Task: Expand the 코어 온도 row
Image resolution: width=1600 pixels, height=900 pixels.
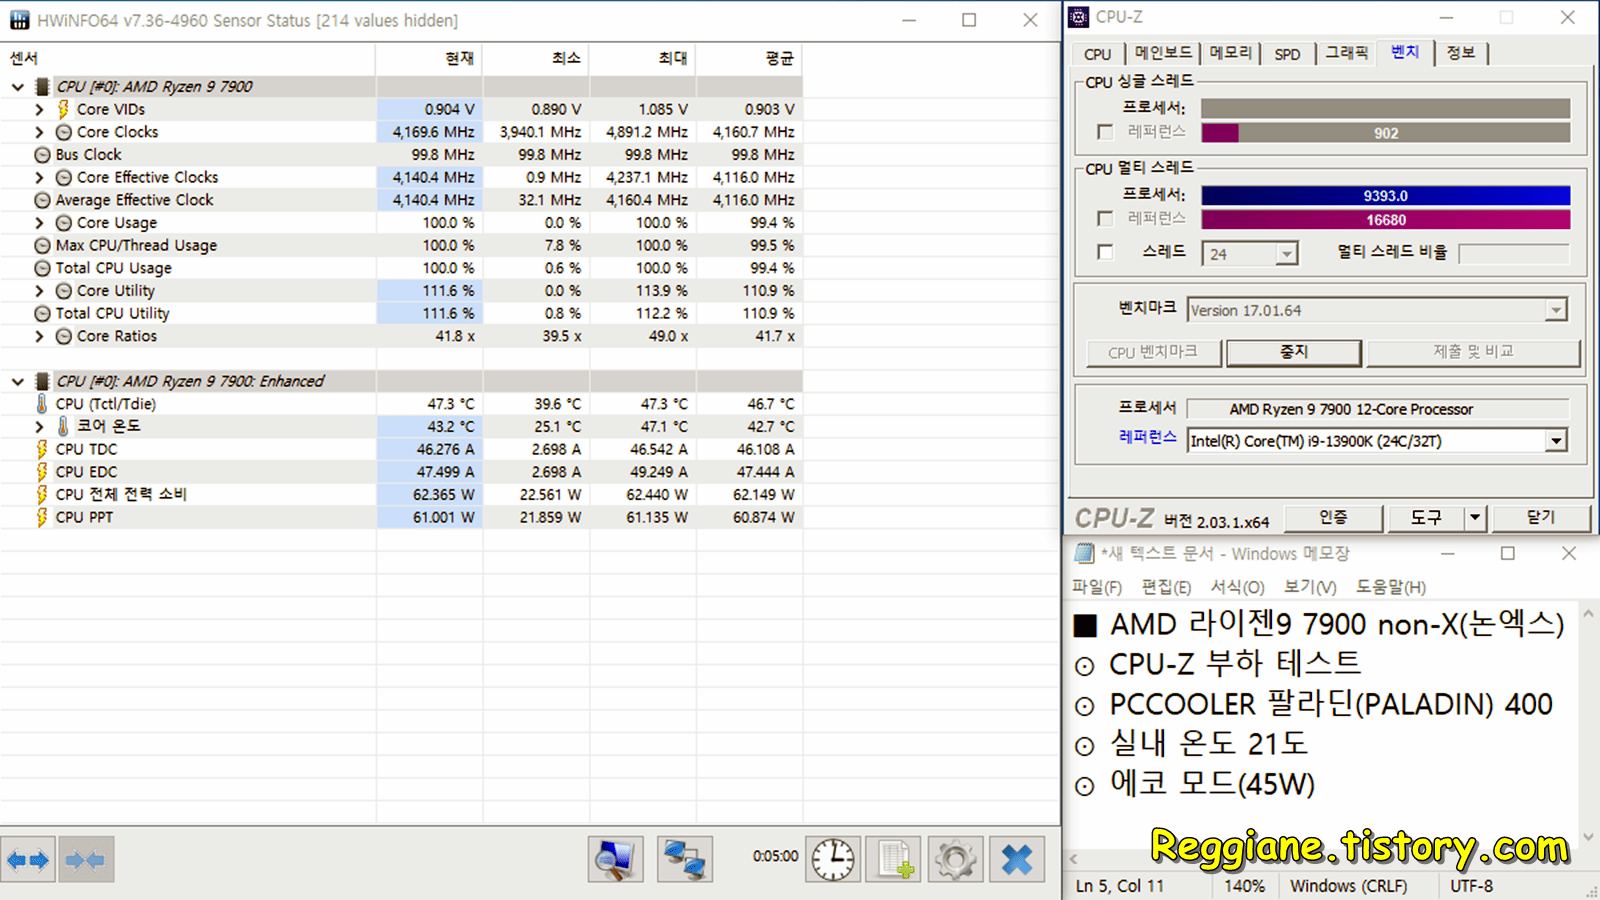Action: [x=39, y=426]
